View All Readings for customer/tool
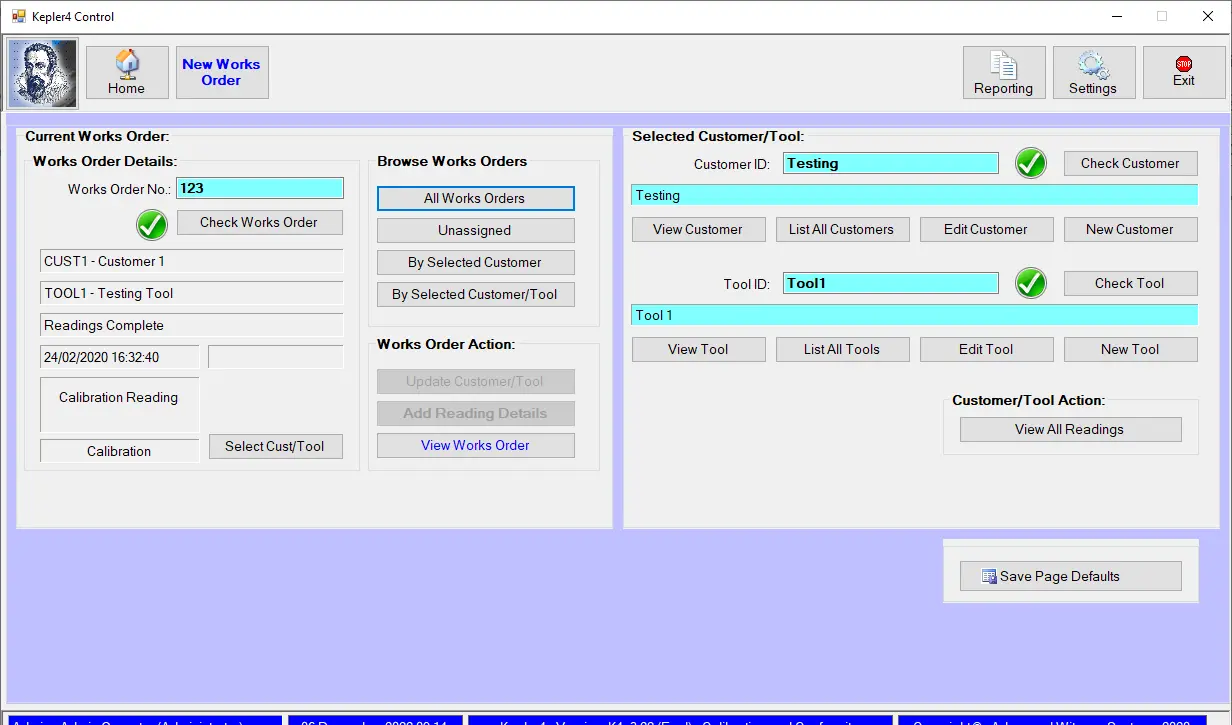Viewport: 1232px width, 725px height. tap(1069, 429)
